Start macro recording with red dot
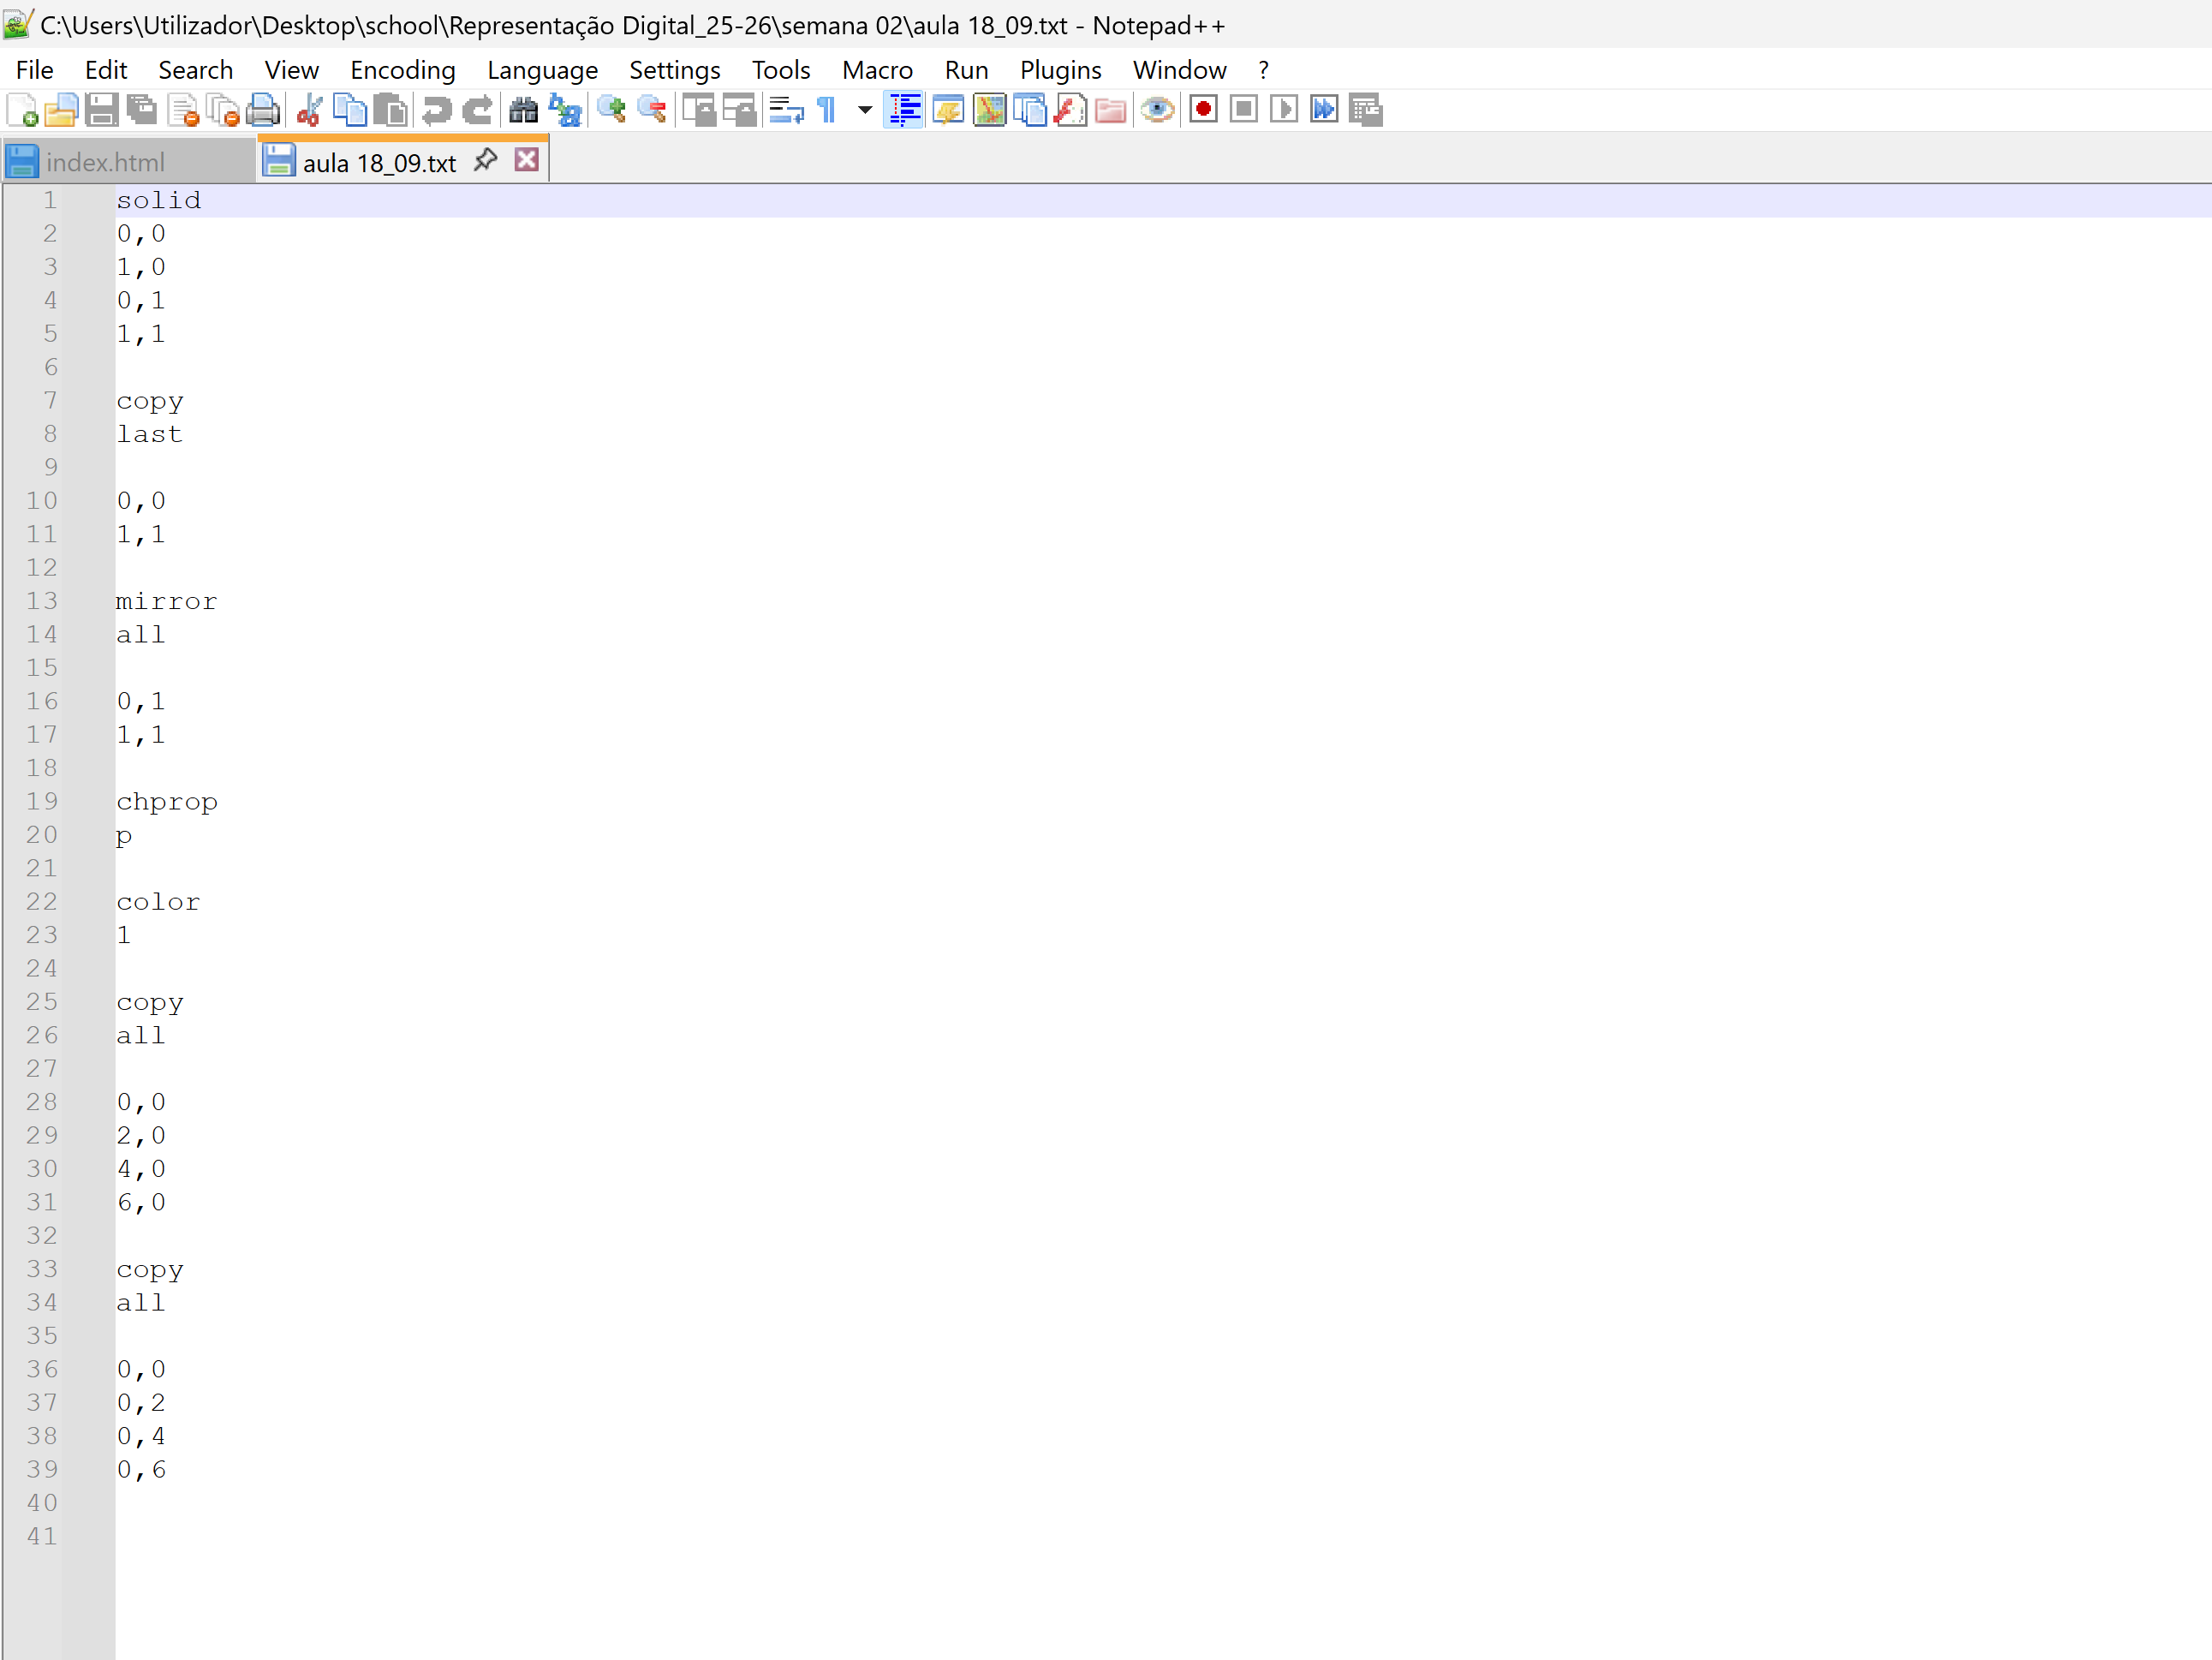The image size is (2212, 1660). click(1203, 110)
